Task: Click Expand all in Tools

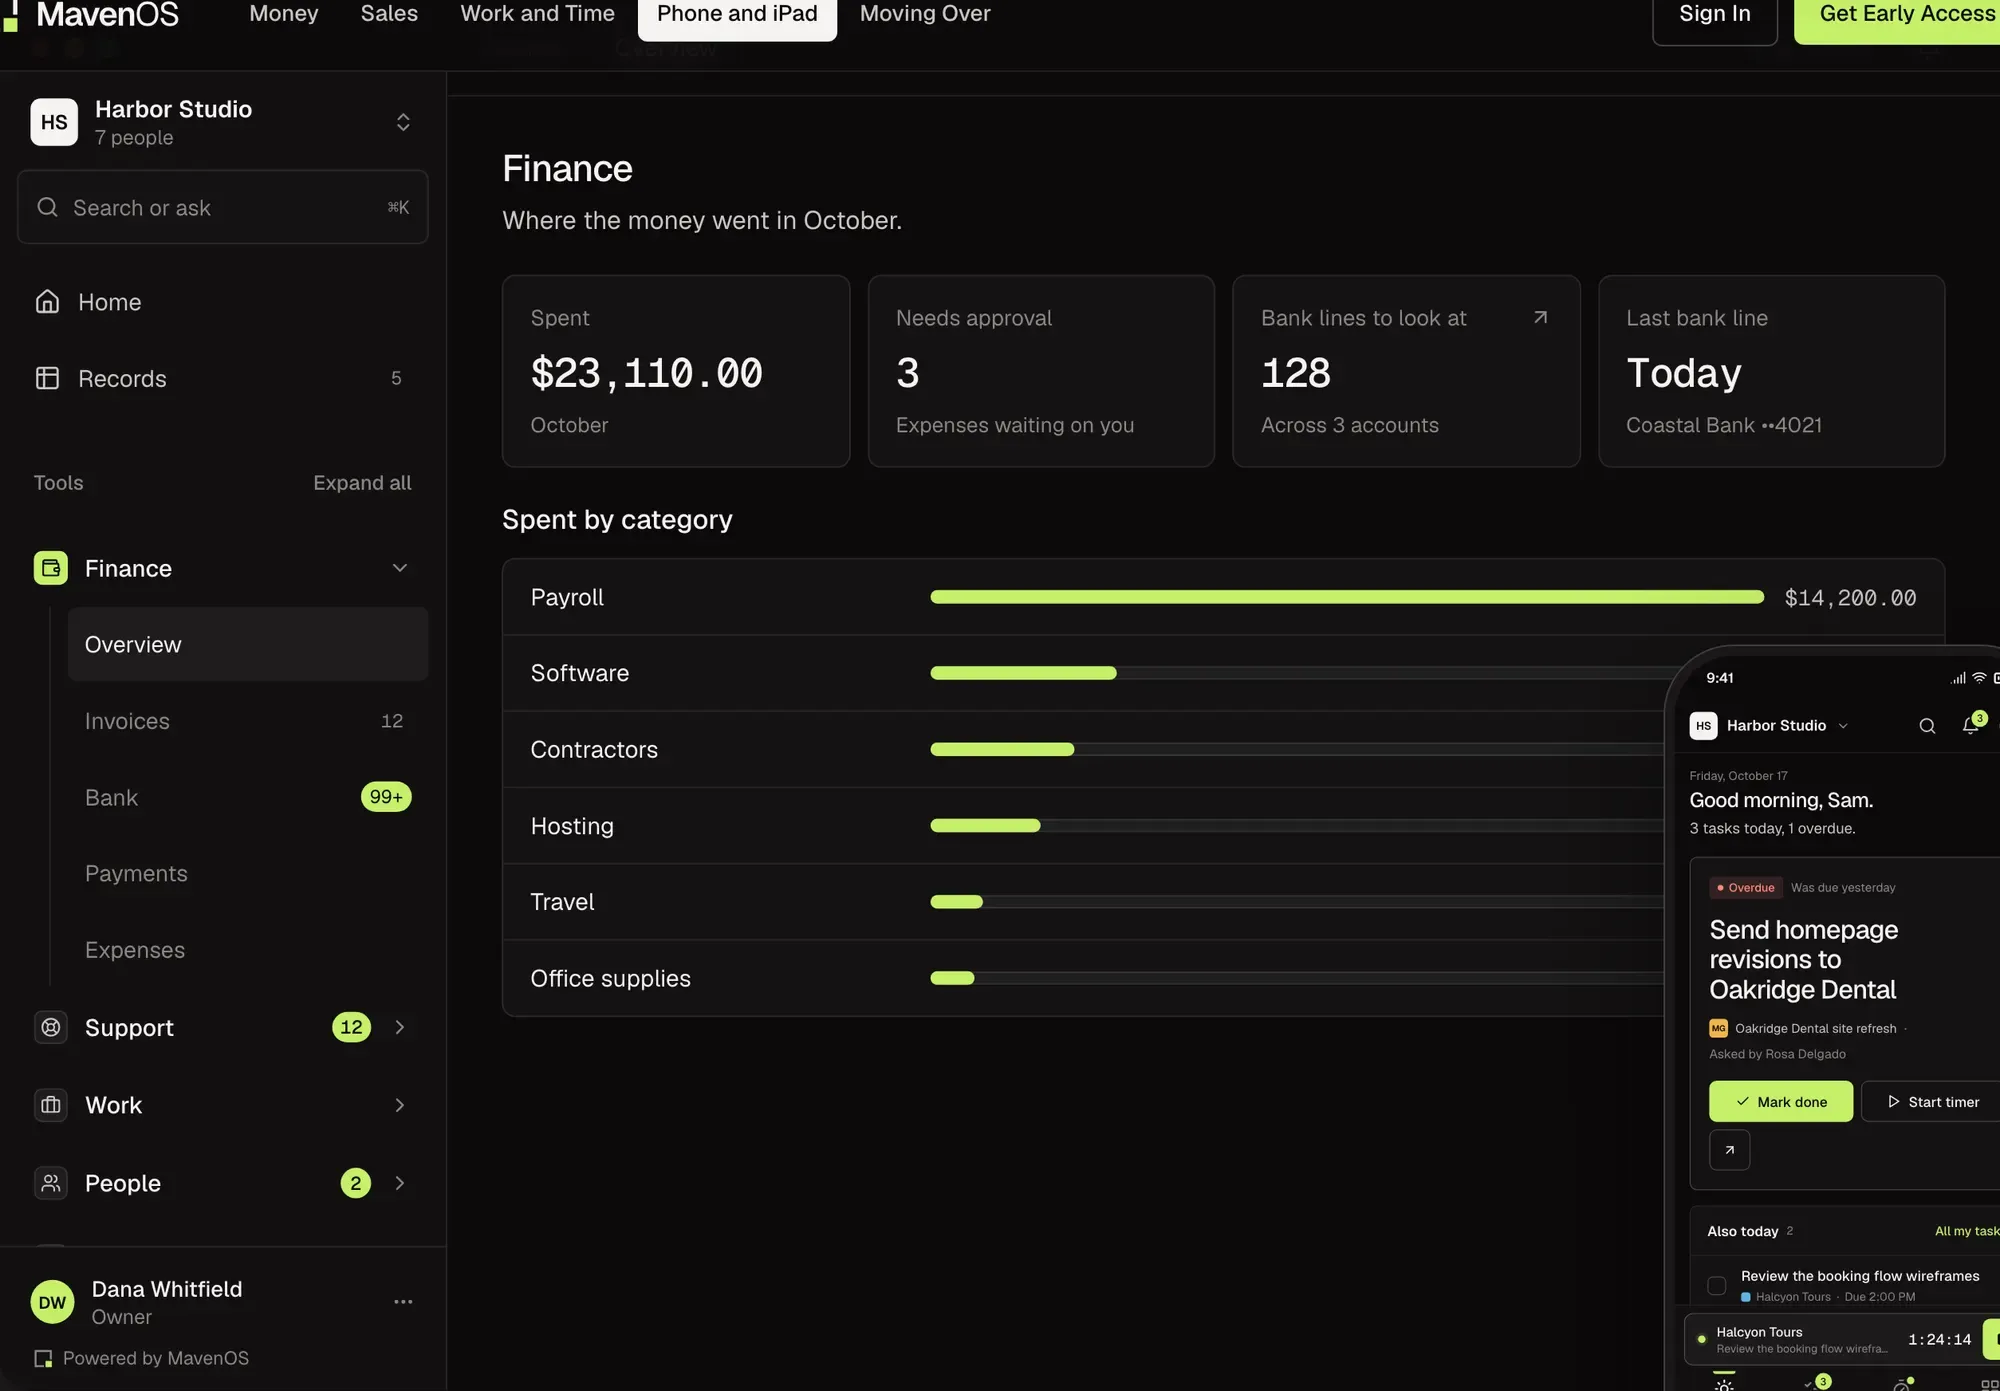Action: [x=362, y=483]
